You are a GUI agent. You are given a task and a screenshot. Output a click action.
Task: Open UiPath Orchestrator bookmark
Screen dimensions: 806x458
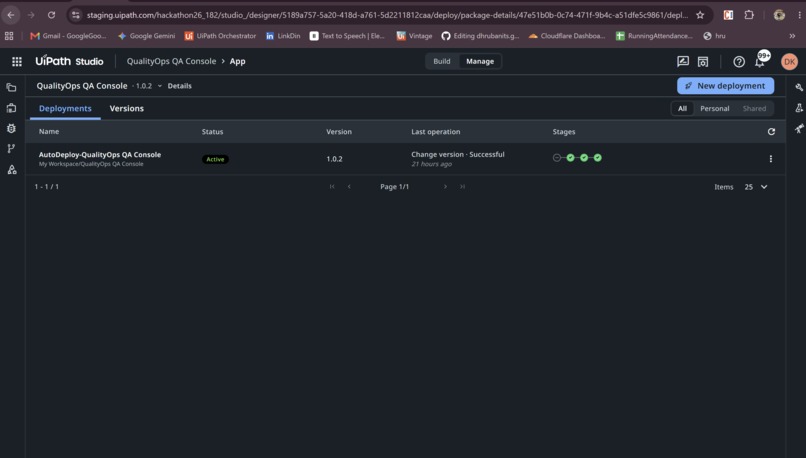click(221, 36)
